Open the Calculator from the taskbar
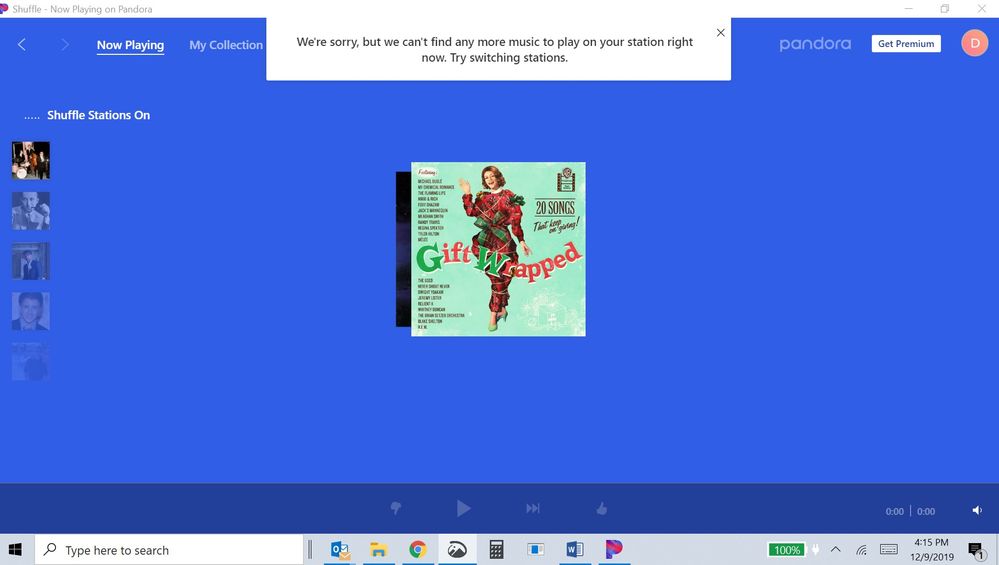The width and height of the screenshot is (999, 565). pos(496,550)
